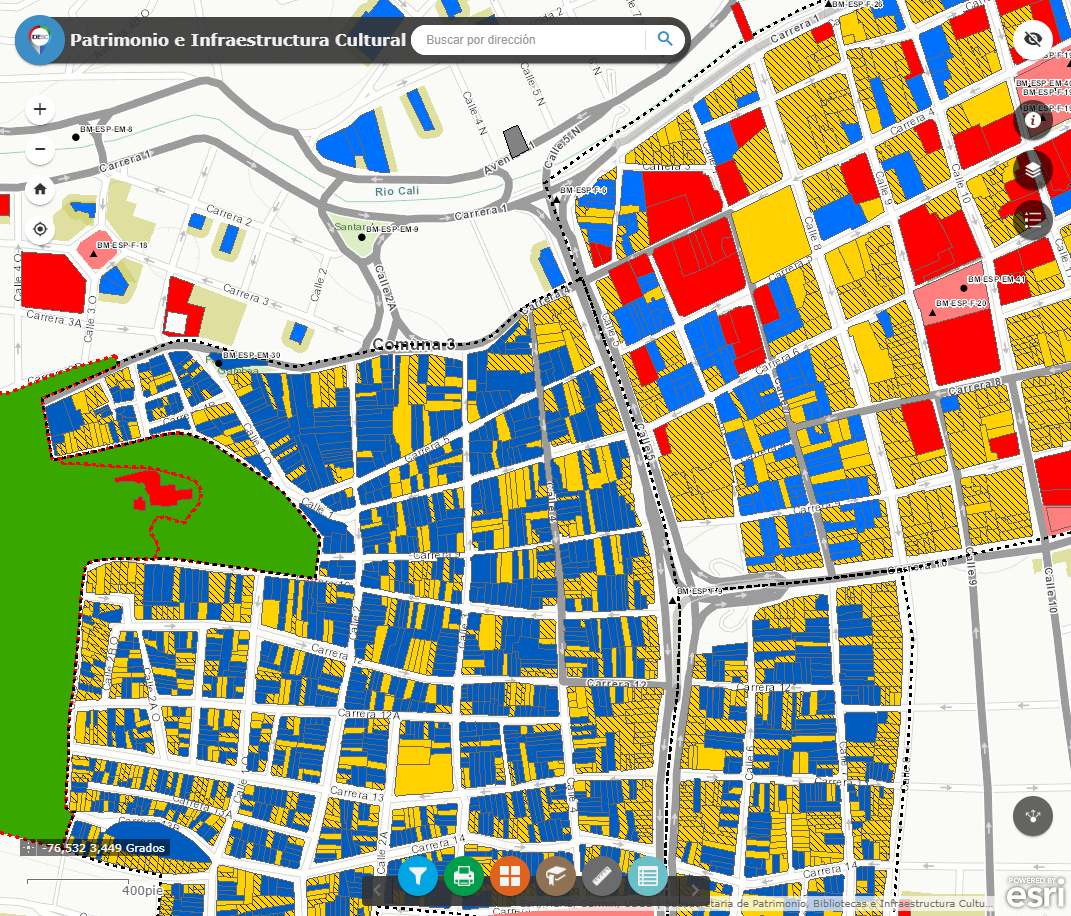Zoom in using the plus control

point(39,109)
